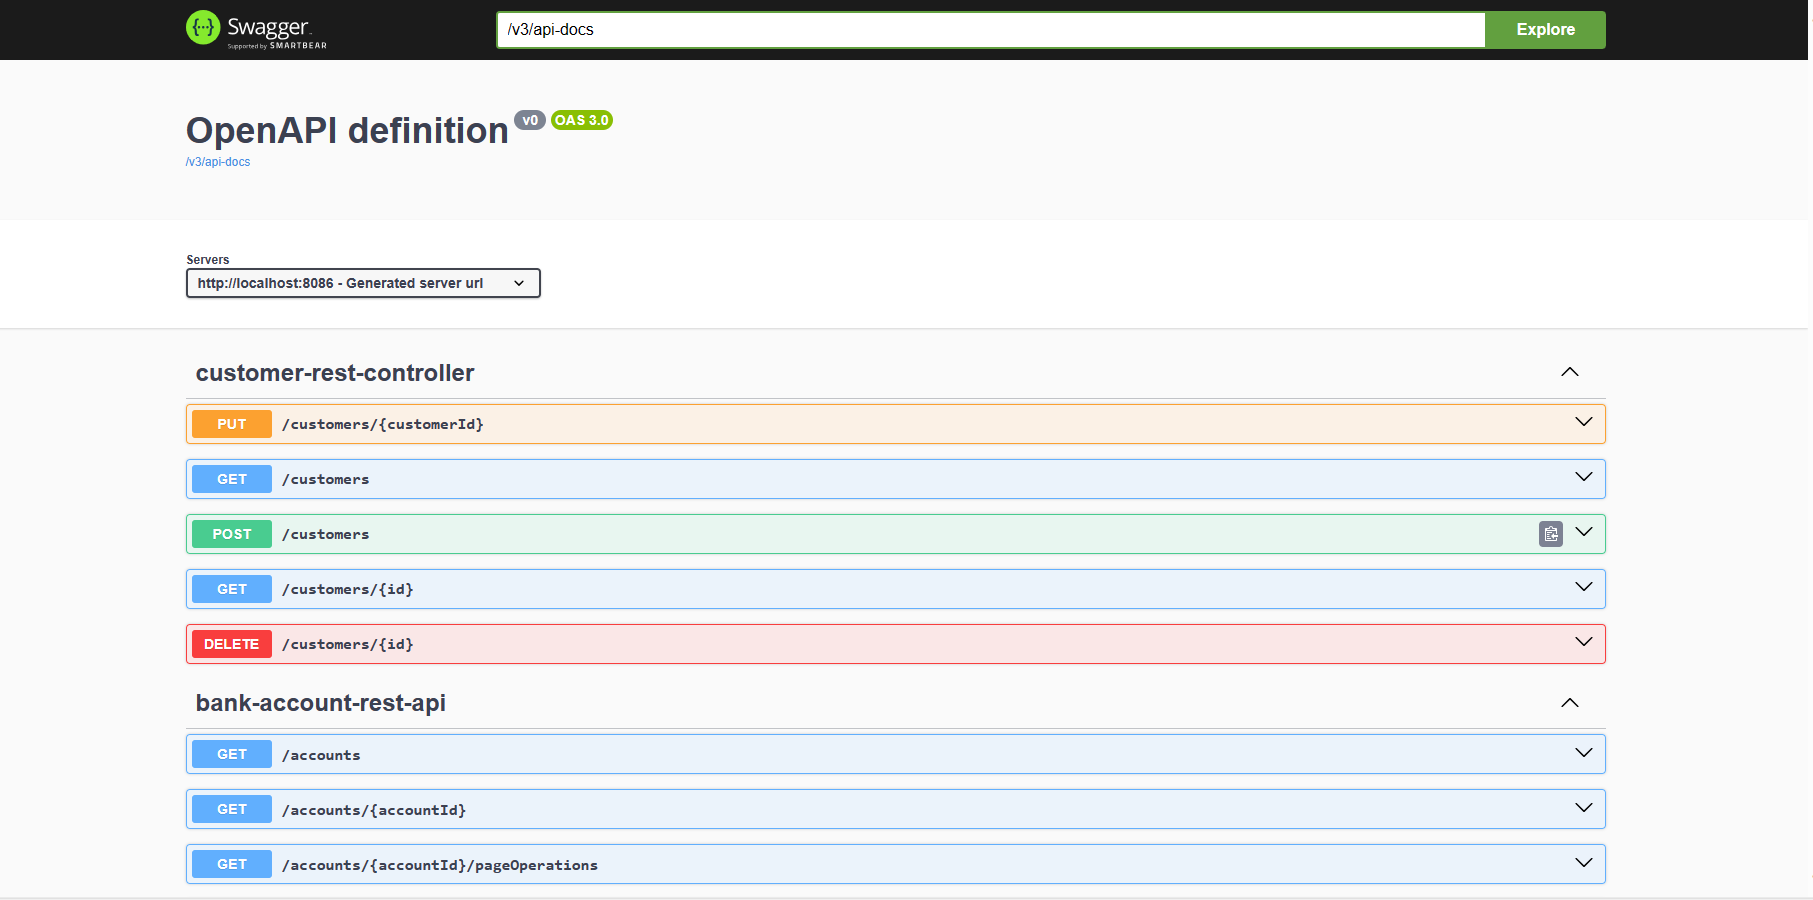Open the /v3/api-docs link under title
Viewport: 1813px width, 900px height.
[x=218, y=162]
